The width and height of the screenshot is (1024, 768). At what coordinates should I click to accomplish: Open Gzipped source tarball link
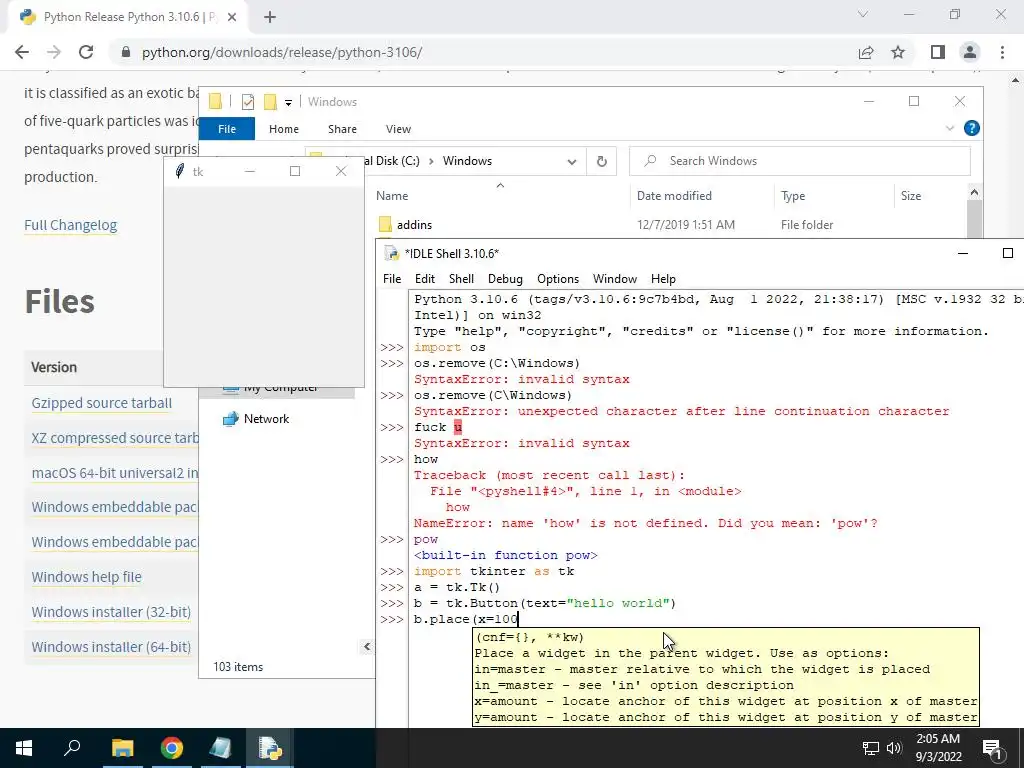(x=102, y=403)
